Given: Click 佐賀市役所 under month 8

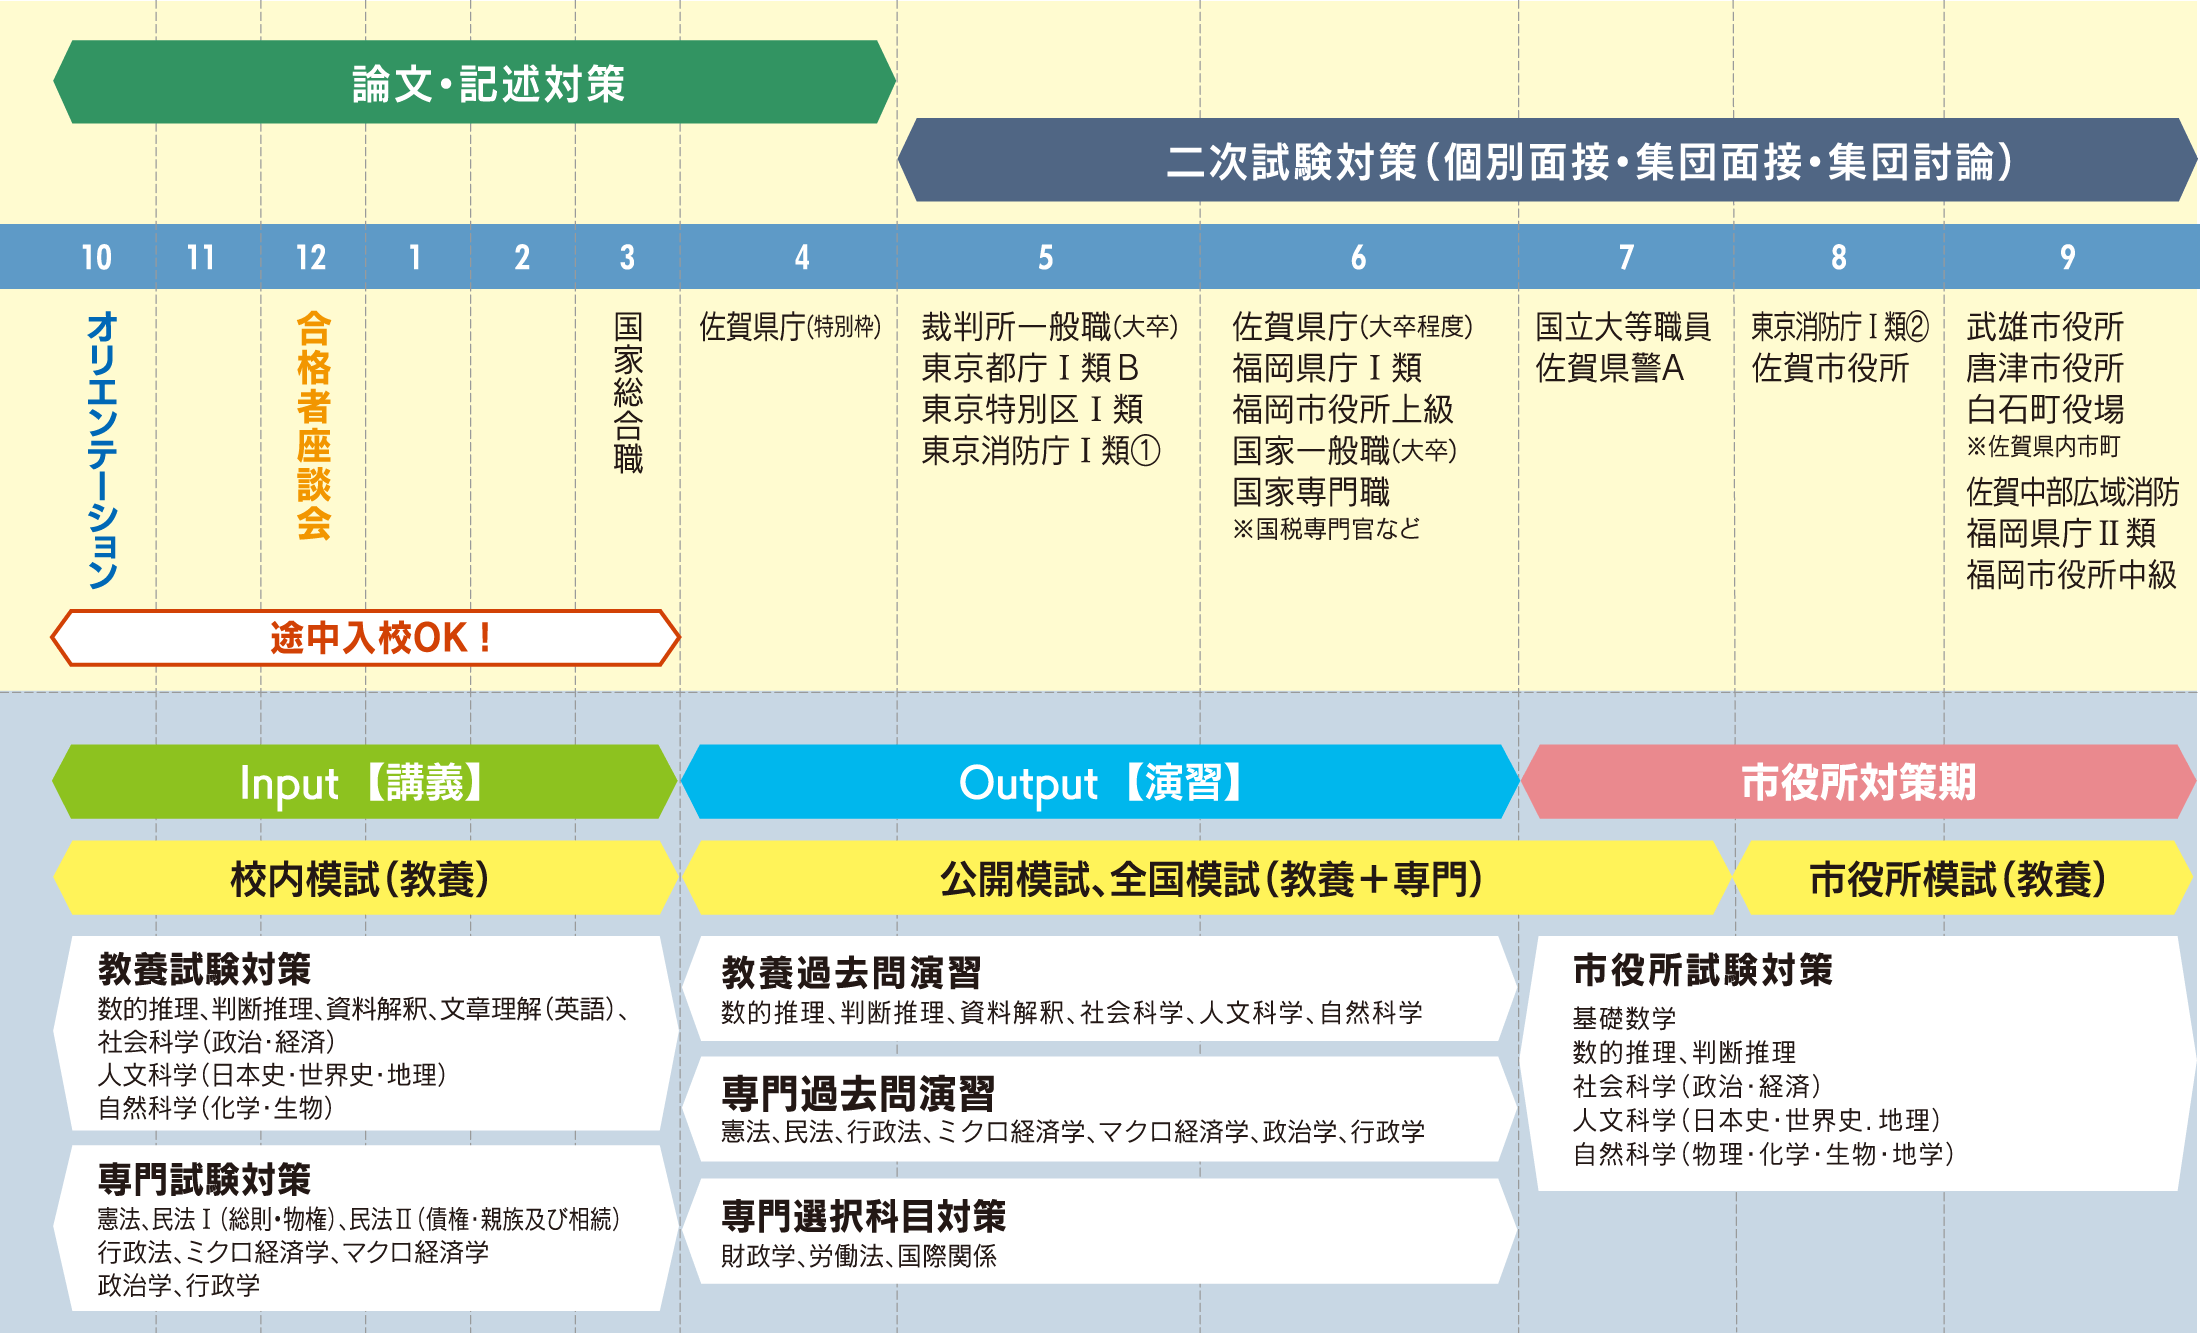Looking at the screenshot, I should (x=1830, y=368).
